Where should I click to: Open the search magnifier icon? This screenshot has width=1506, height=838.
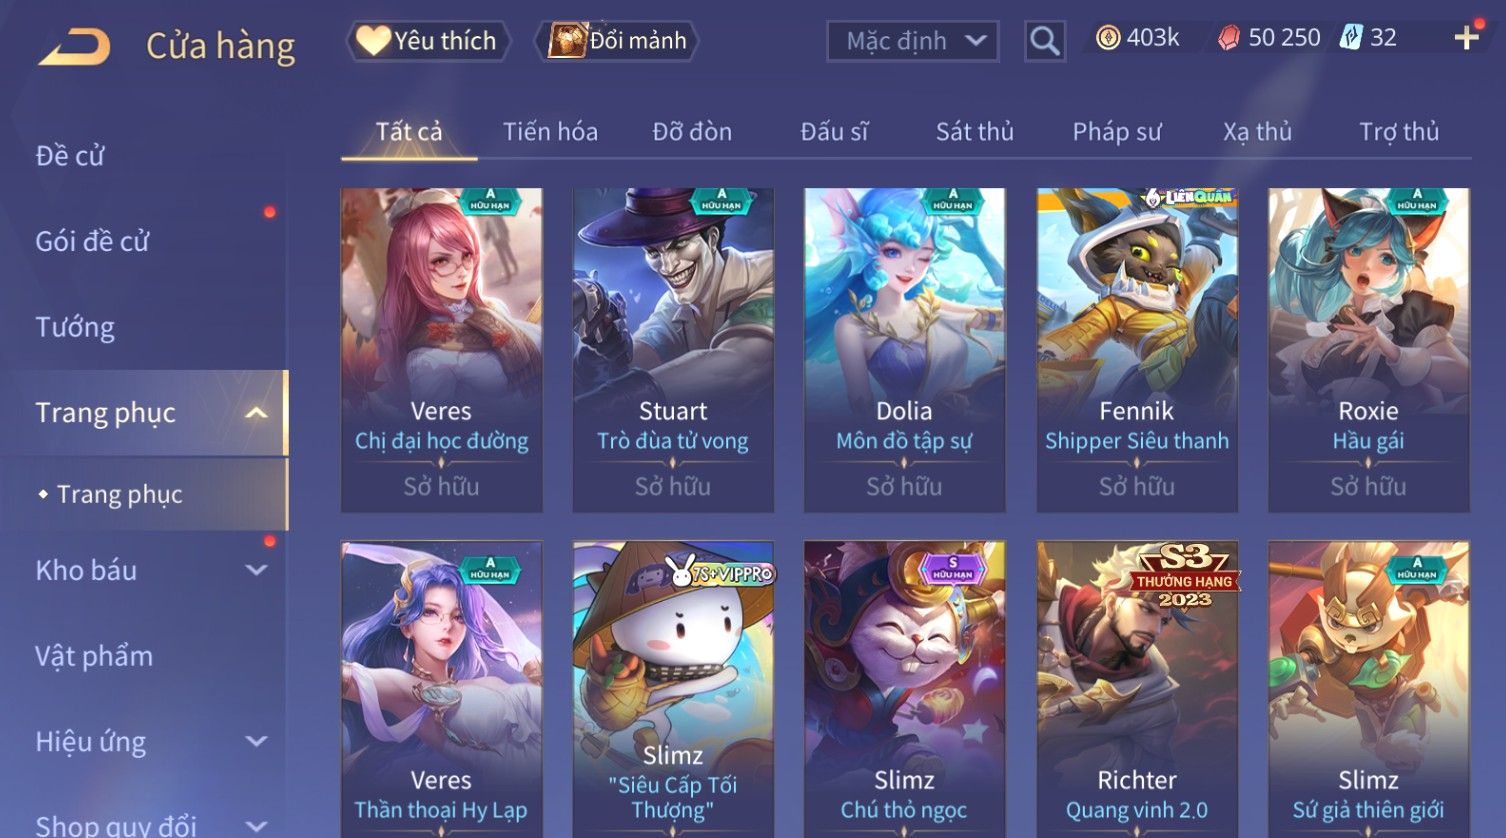tap(1045, 41)
